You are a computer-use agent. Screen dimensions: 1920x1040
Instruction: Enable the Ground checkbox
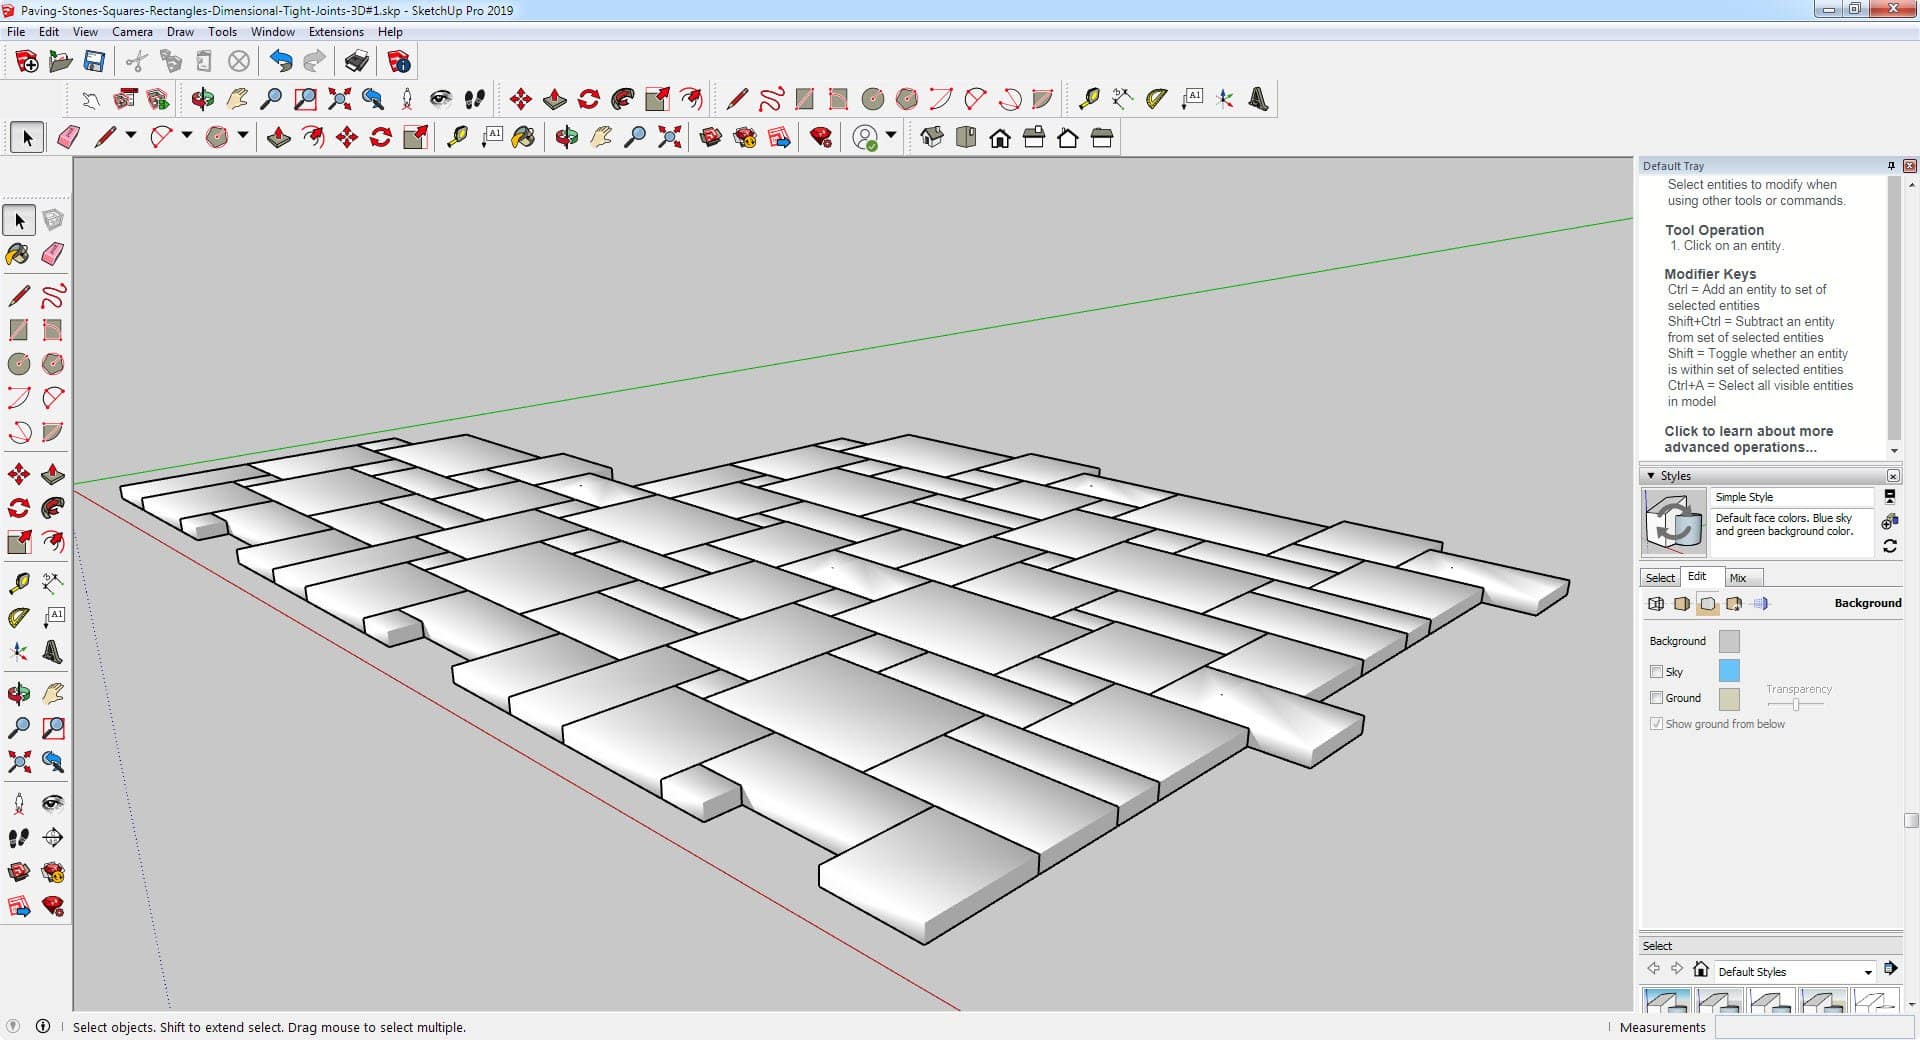[1656, 697]
